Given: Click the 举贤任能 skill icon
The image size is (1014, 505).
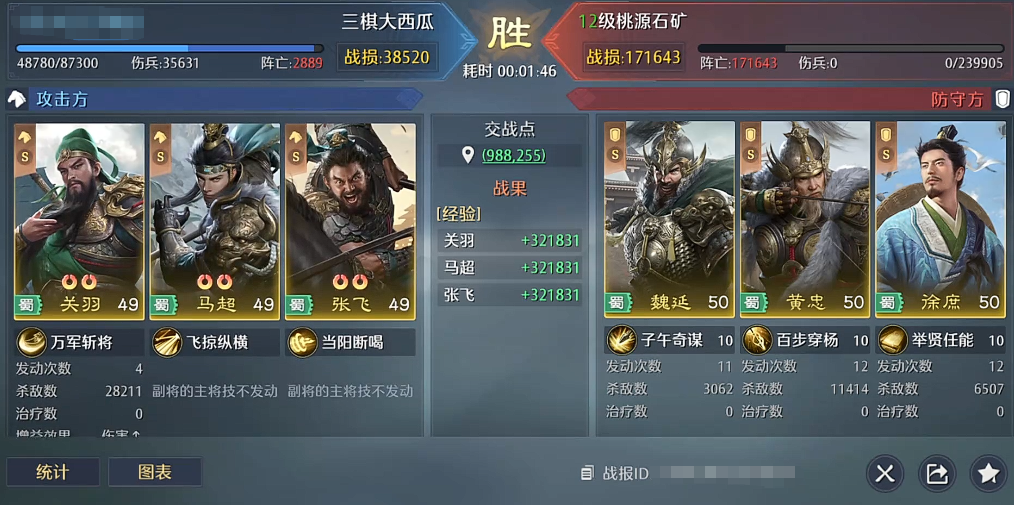Looking at the screenshot, I should (x=892, y=339).
